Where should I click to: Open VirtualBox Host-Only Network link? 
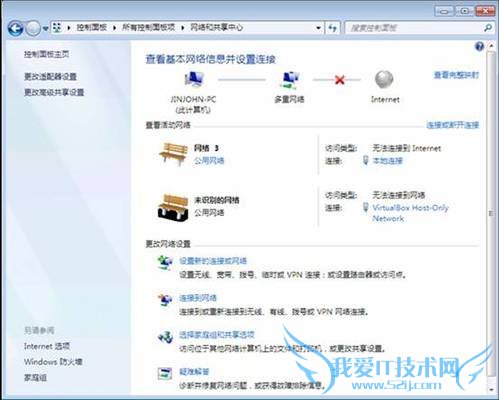pyautogui.click(x=410, y=213)
